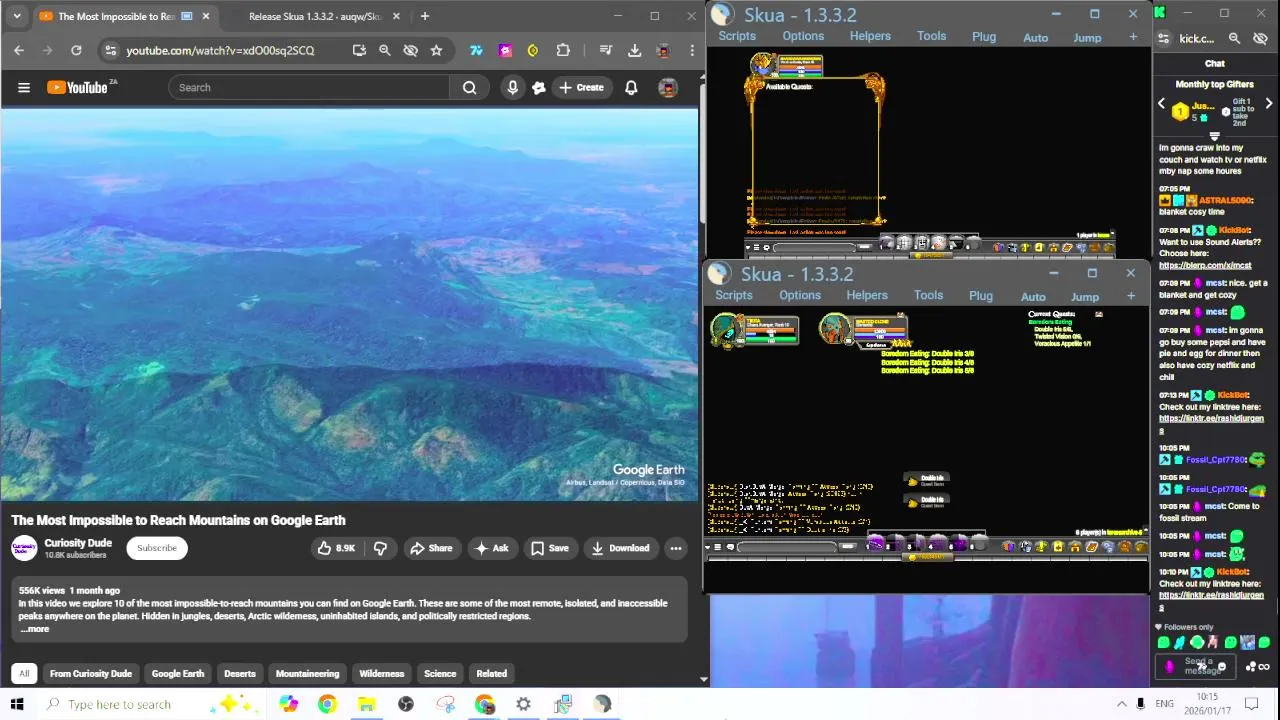Viewport: 1280px width, 720px height.
Task: Open Scripts menu in upper Skua window
Action: 737,36
